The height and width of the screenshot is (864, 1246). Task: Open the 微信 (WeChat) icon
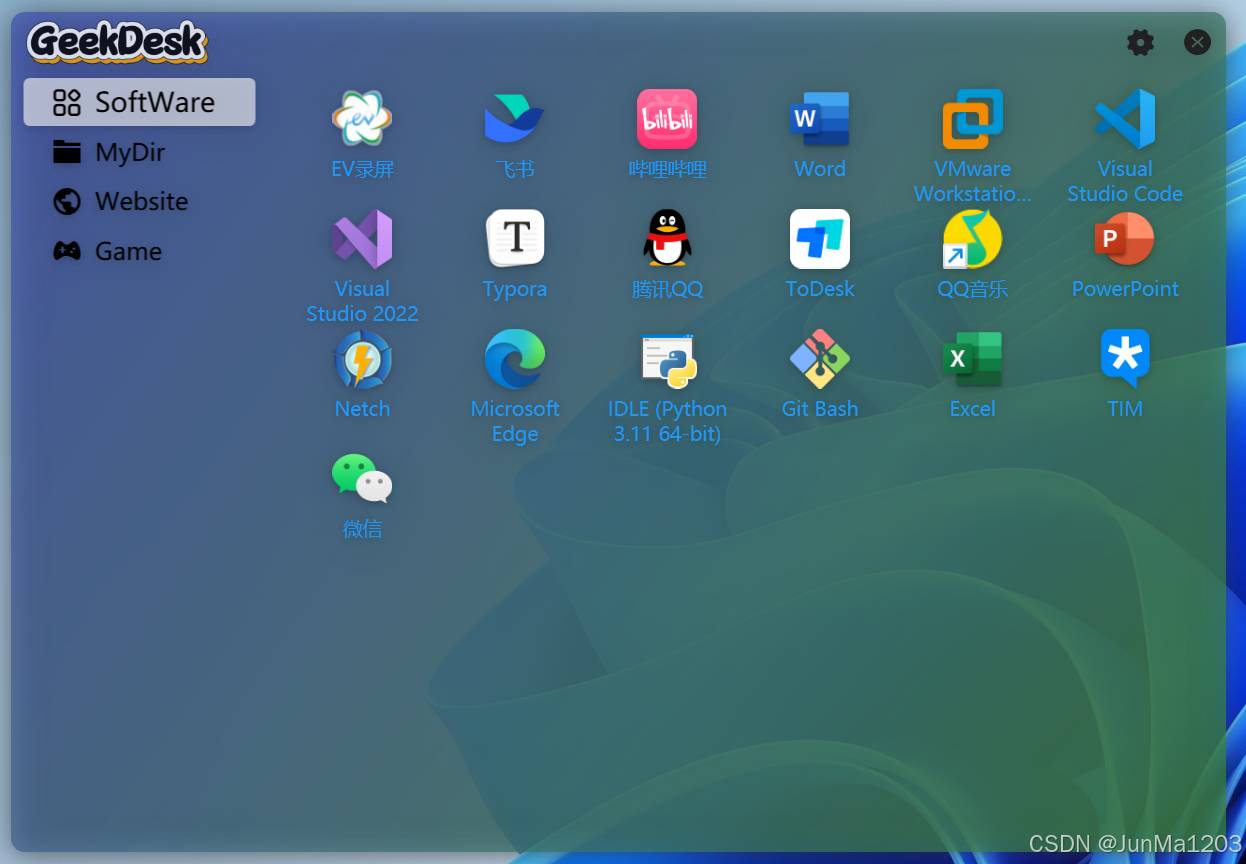(362, 479)
